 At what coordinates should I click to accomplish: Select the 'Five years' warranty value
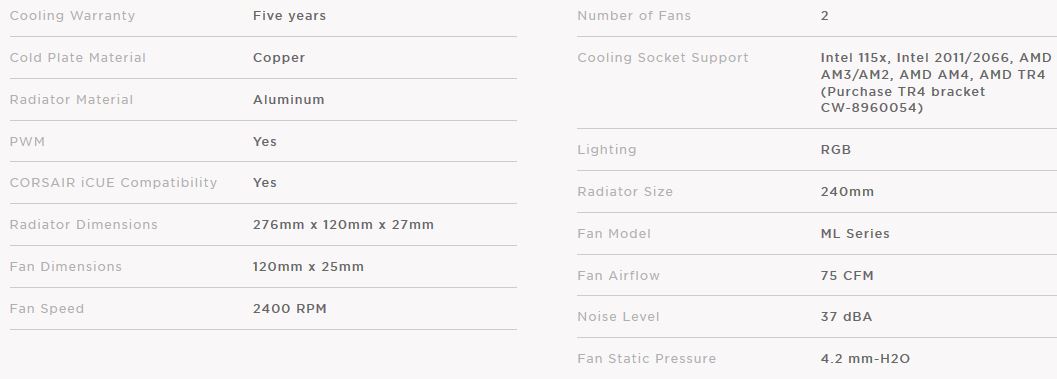coord(289,16)
